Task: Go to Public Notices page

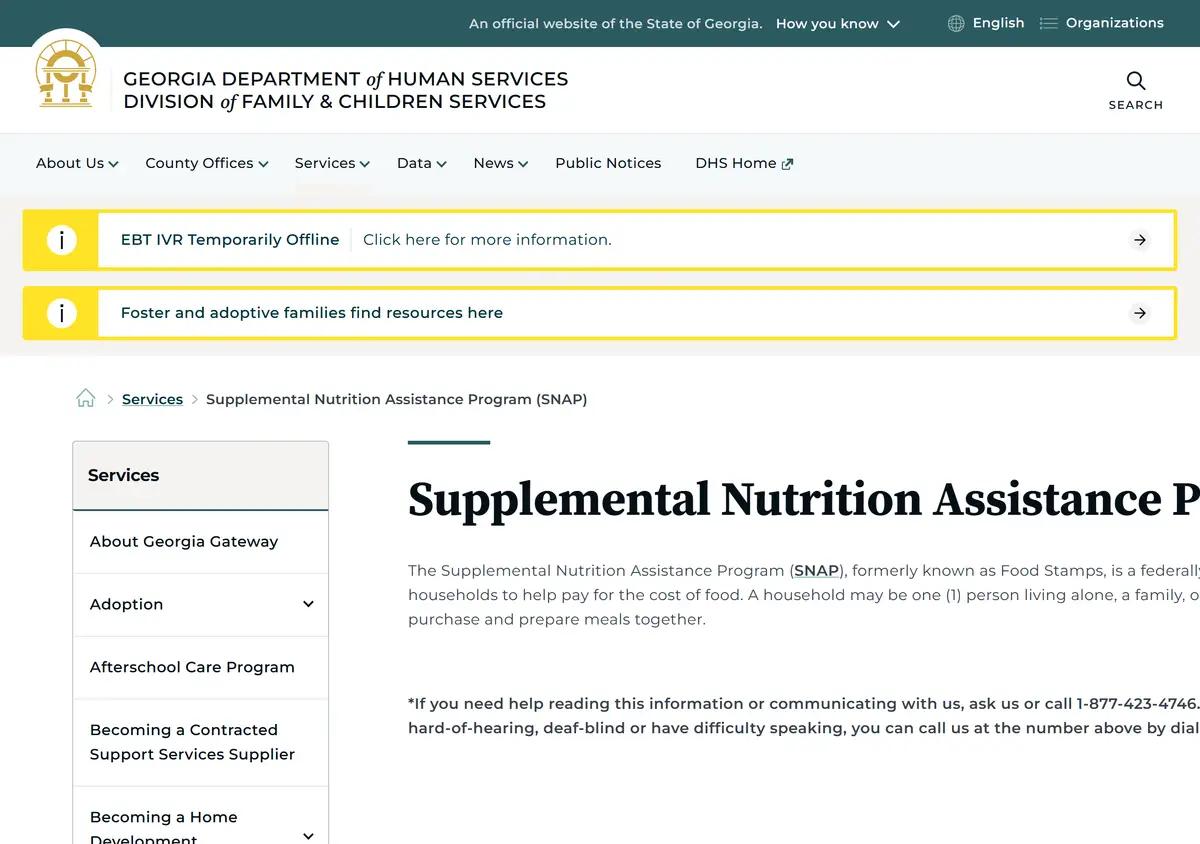Action: (x=608, y=163)
